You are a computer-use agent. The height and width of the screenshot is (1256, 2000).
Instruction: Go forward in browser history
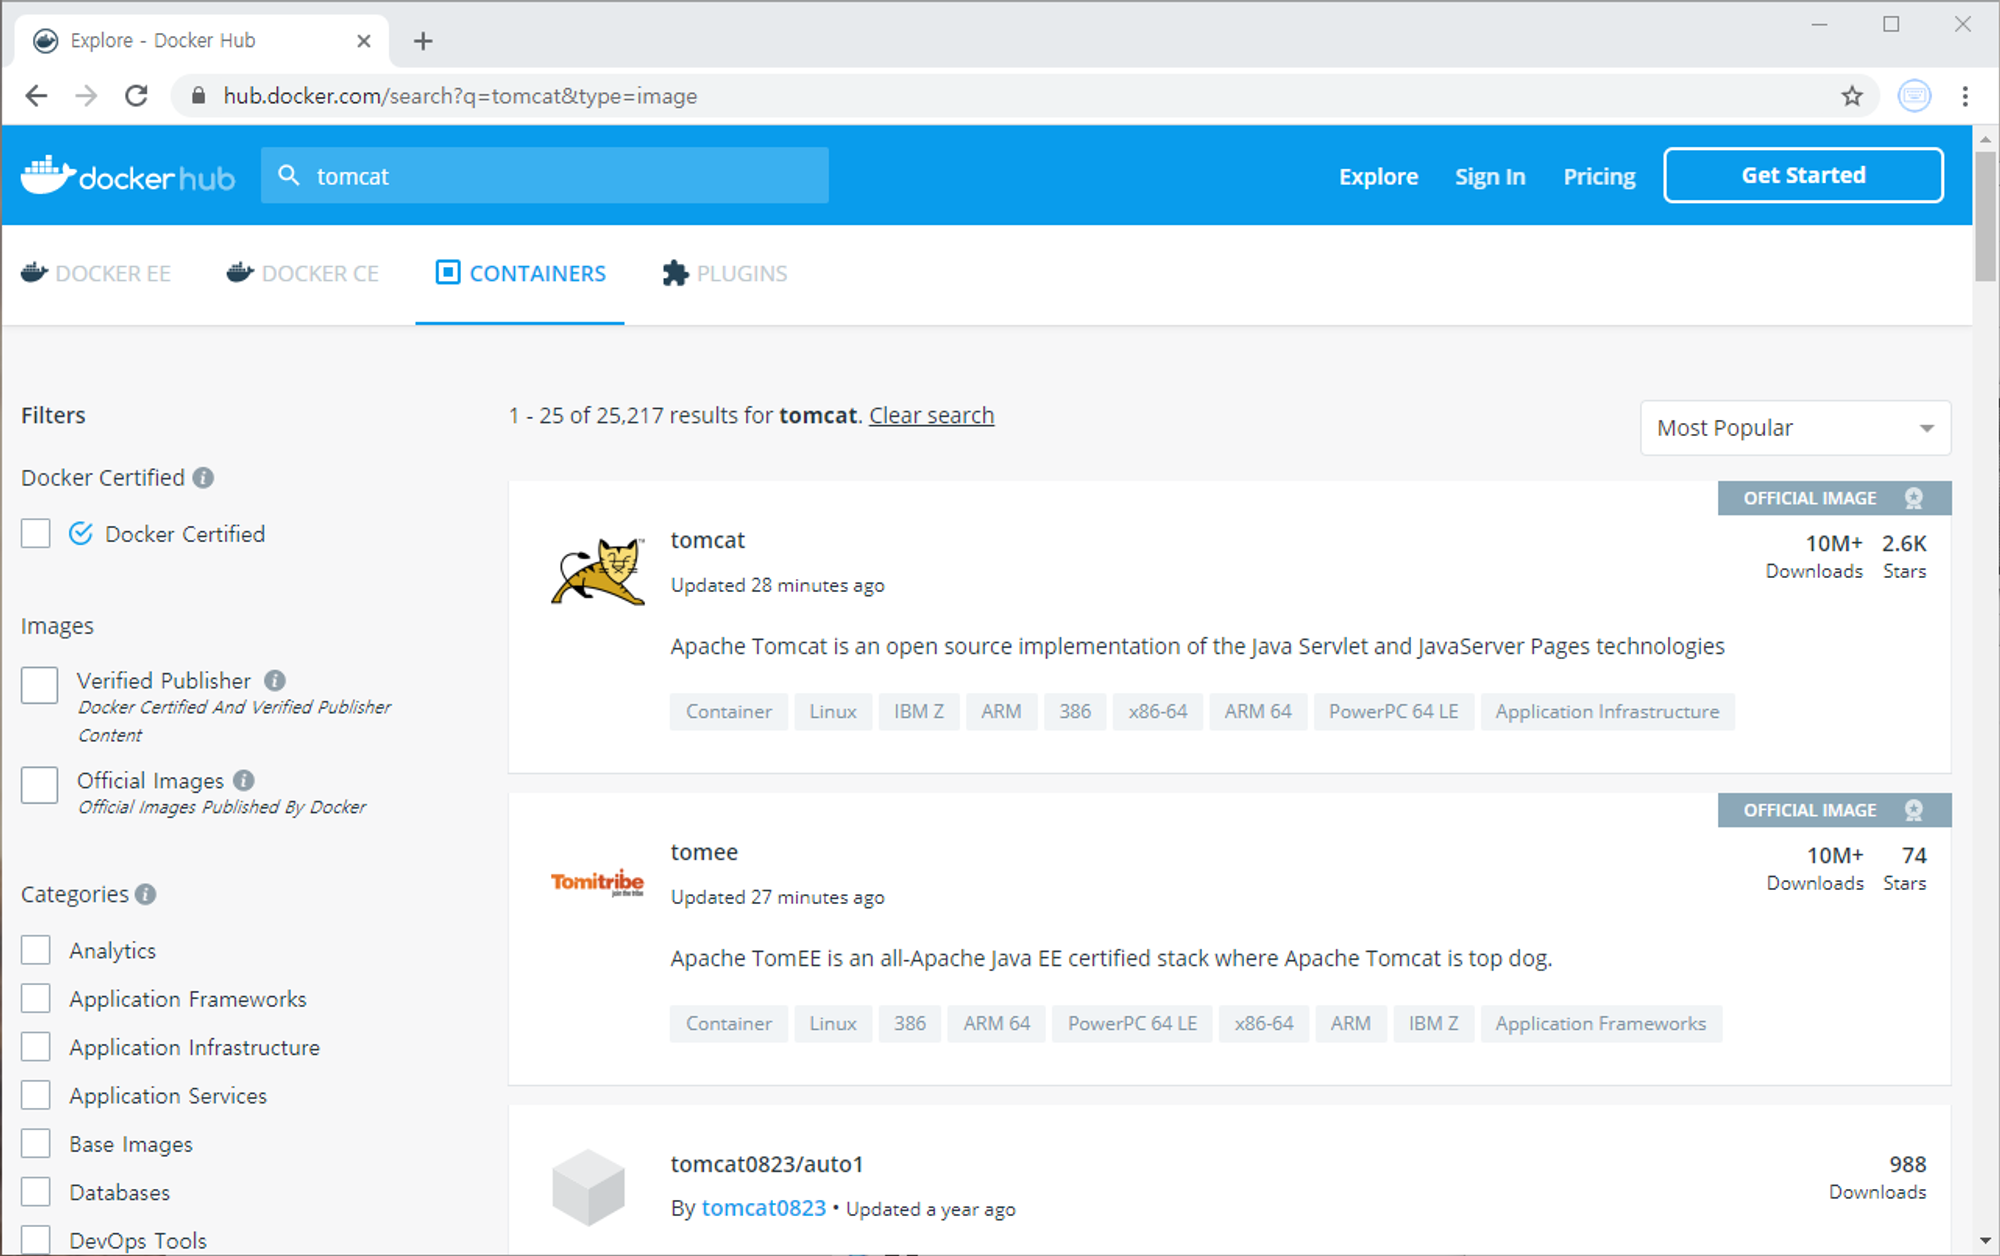pos(87,96)
